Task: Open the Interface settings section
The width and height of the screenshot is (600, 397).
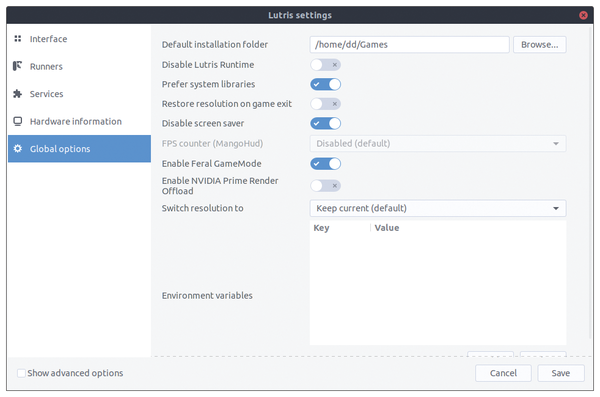Action: point(80,39)
